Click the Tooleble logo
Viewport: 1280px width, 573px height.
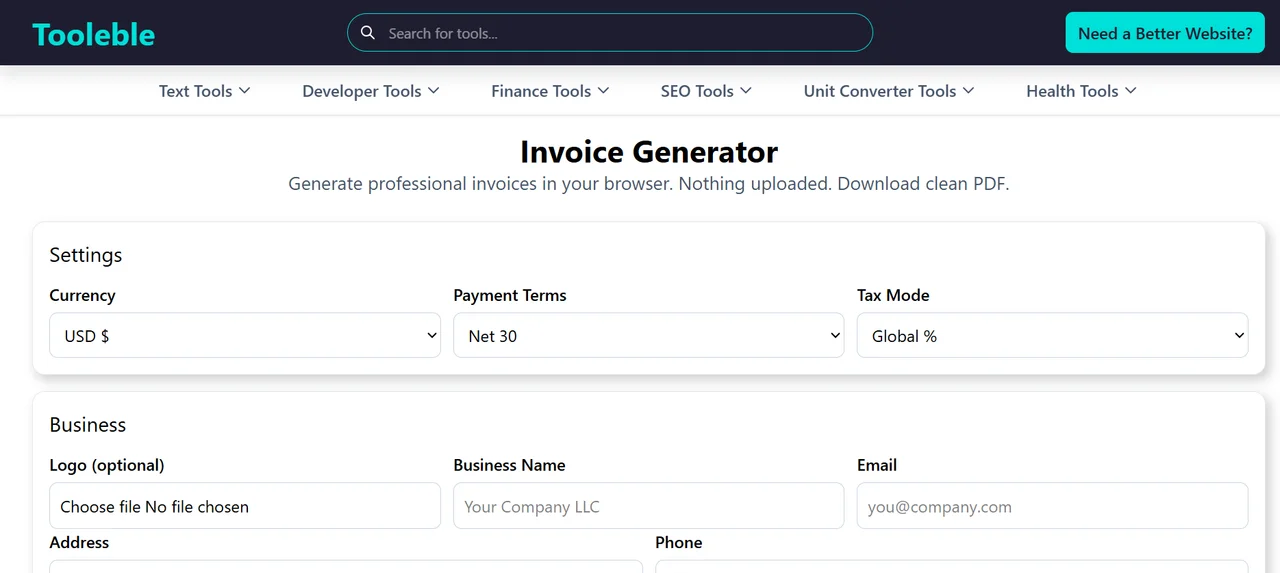tap(93, 34)
